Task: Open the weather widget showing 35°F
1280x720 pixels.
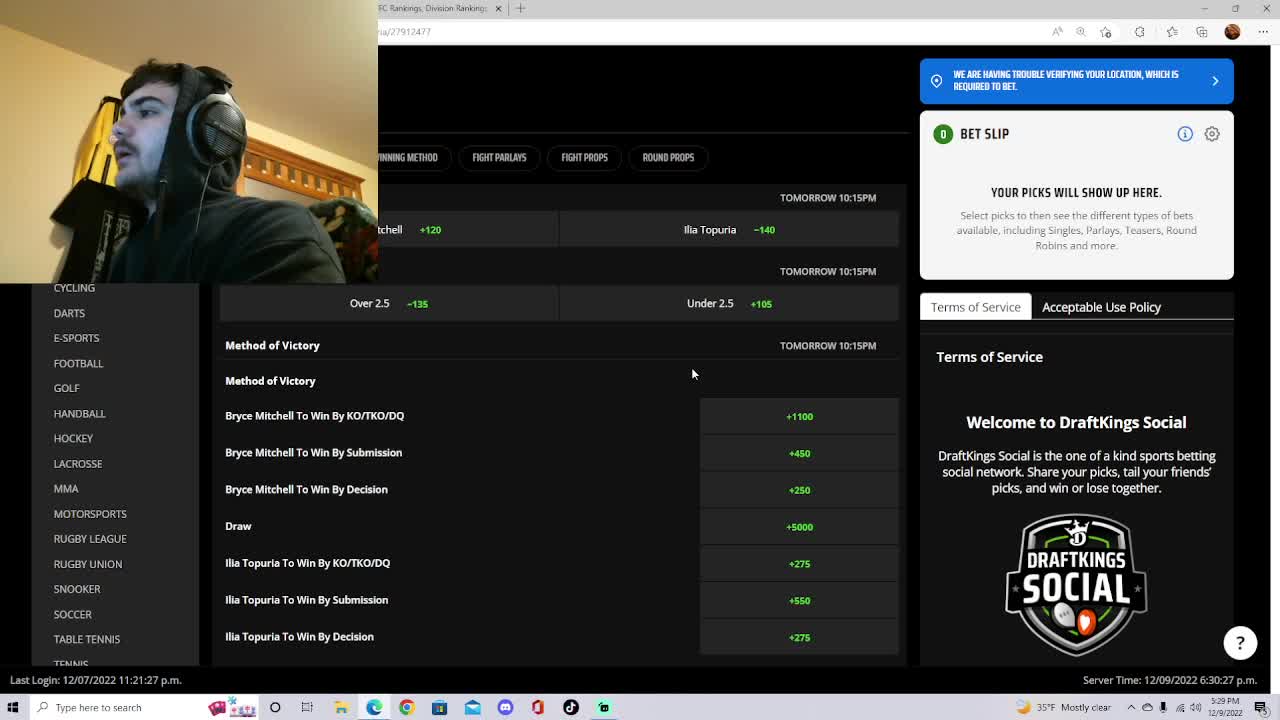Action: [1063, 707]
